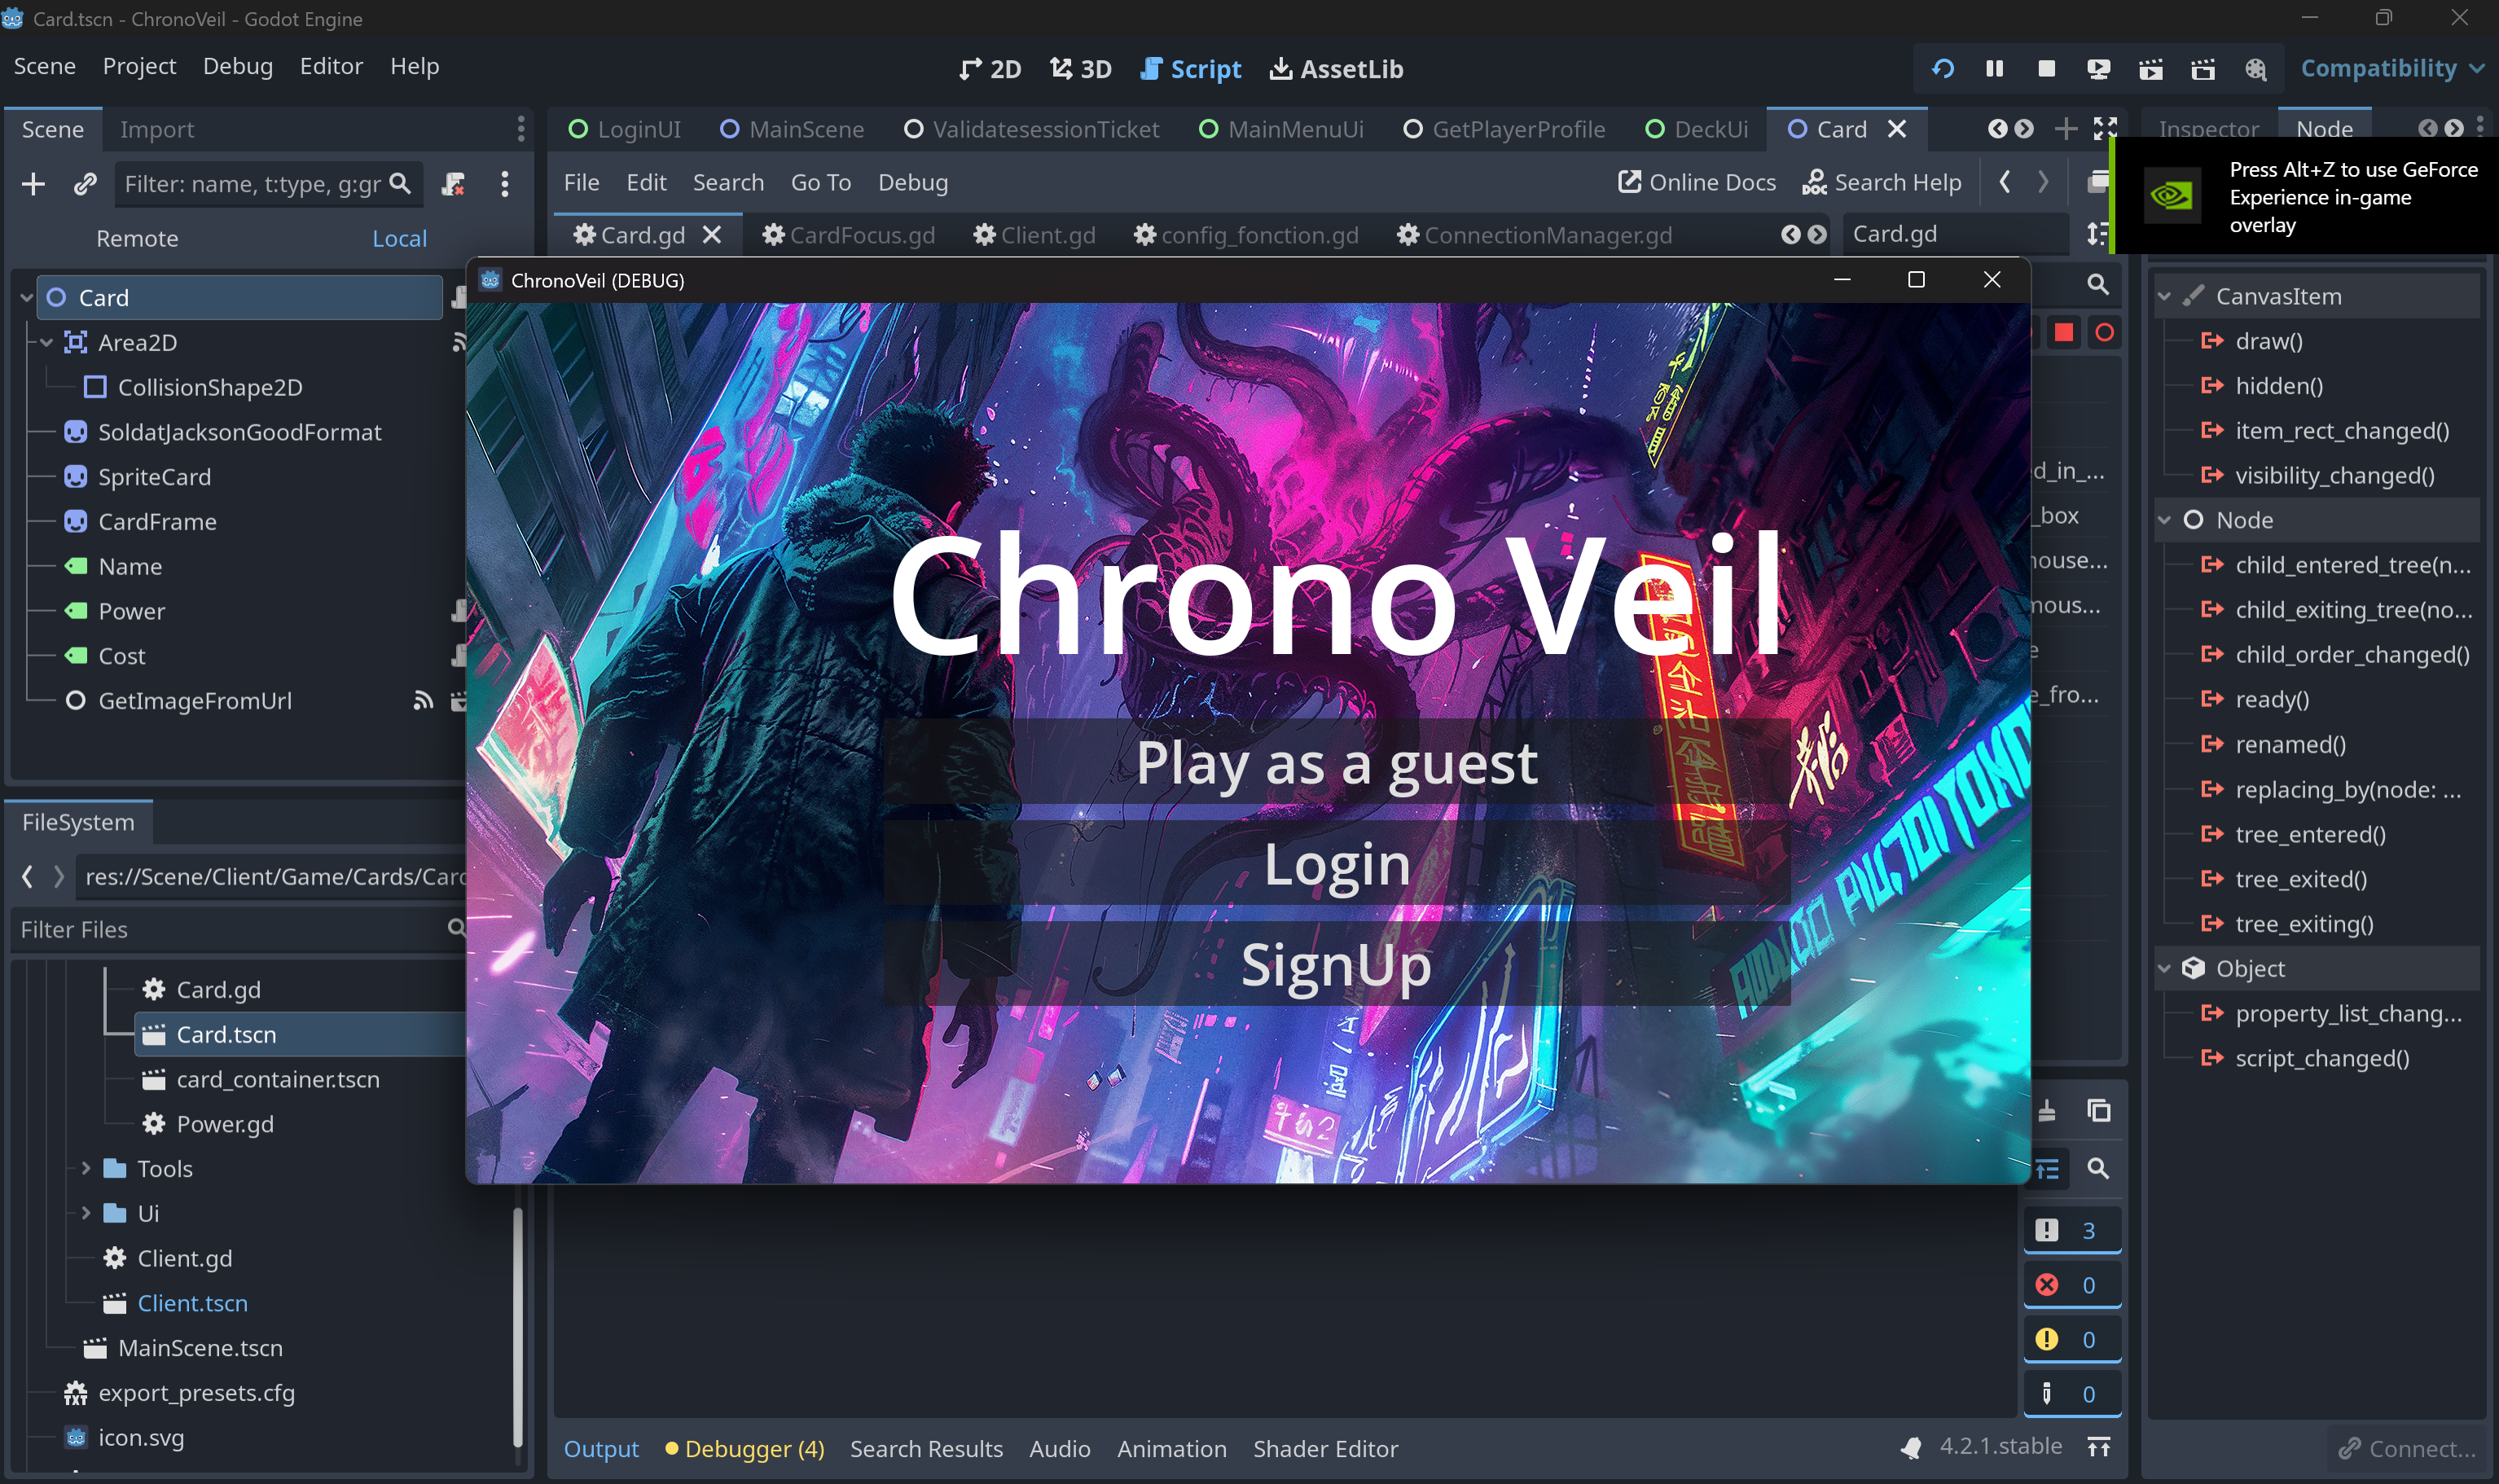This screenshot has height=1484, width=2499.
Task: Click the FileSystem dock scrollbar
Action: click(x=518, y=1325)
